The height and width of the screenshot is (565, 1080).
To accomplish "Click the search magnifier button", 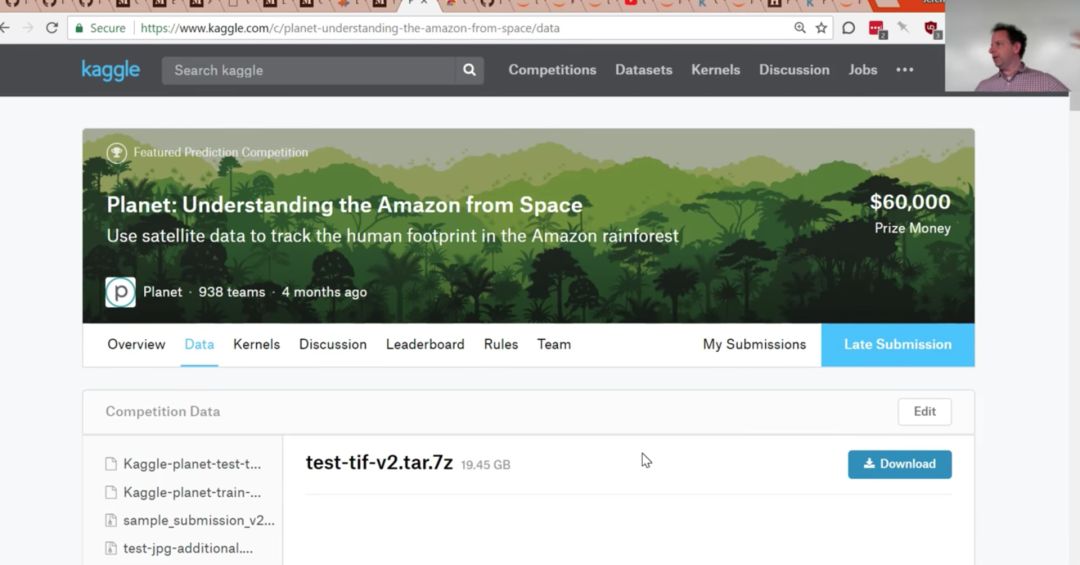I will coord(469,70).
